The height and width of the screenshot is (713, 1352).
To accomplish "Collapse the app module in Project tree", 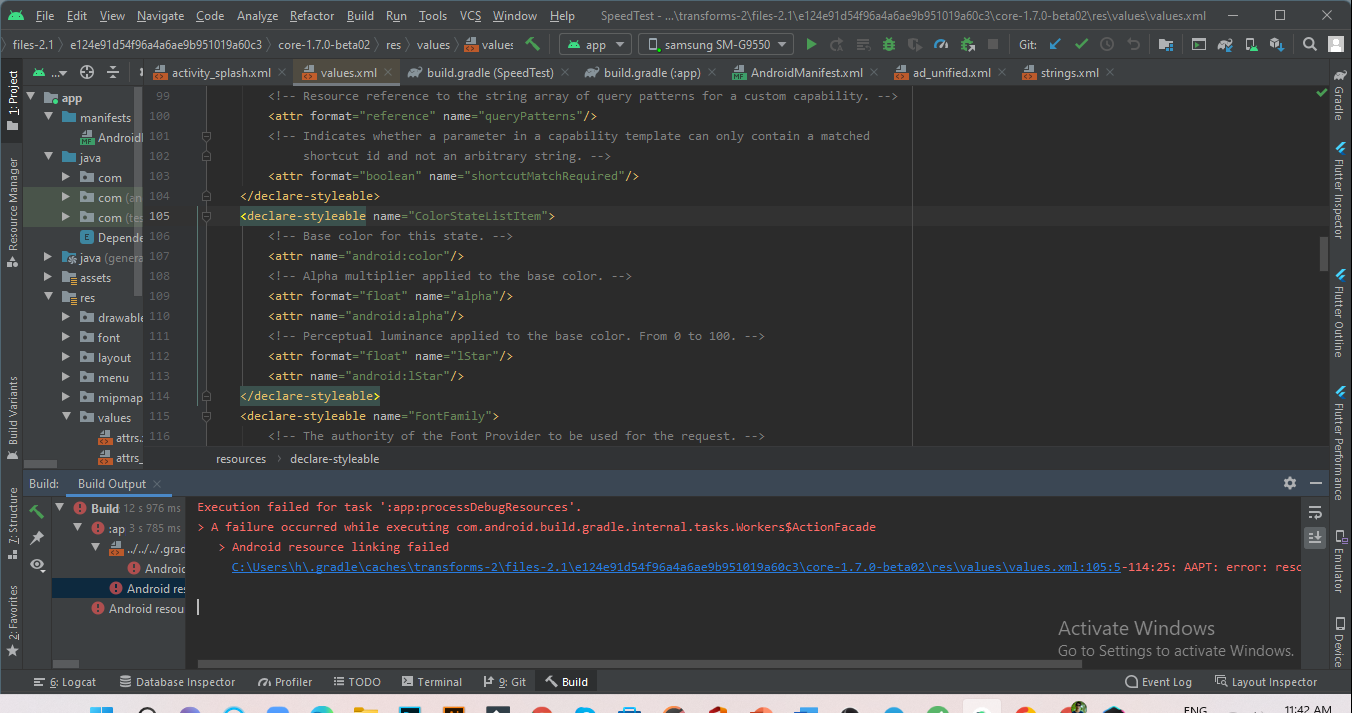I will click(30, 98).
